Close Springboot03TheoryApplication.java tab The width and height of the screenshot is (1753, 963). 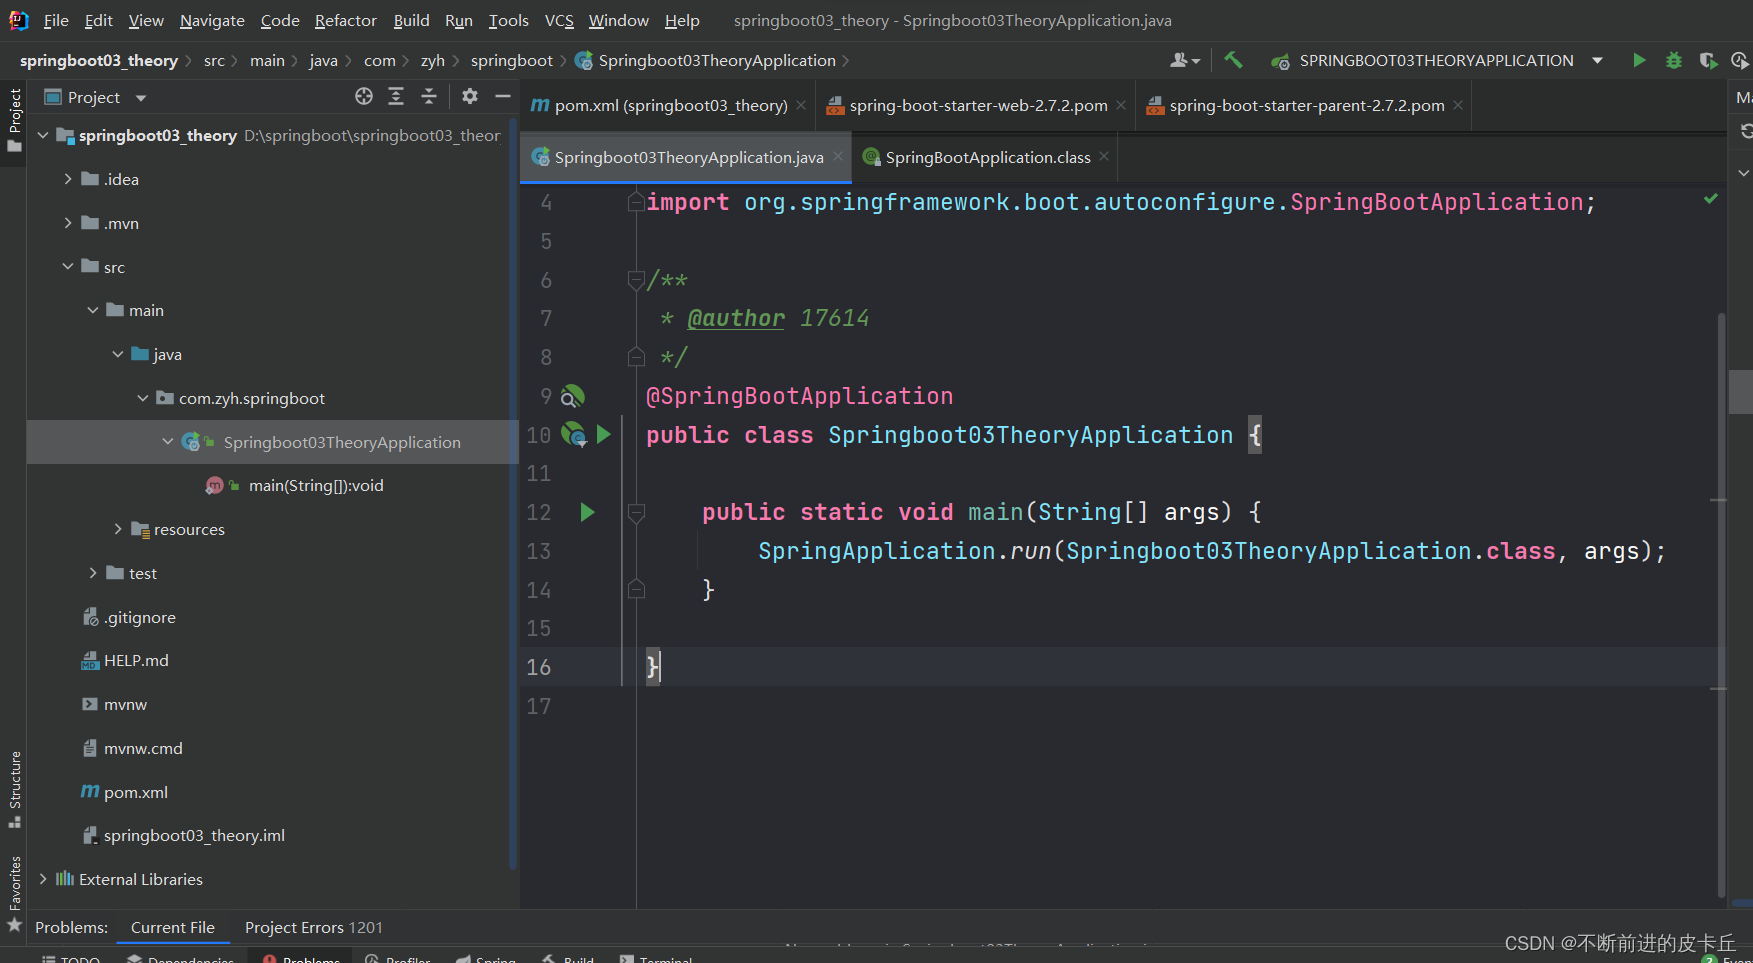tap(838, 156)
